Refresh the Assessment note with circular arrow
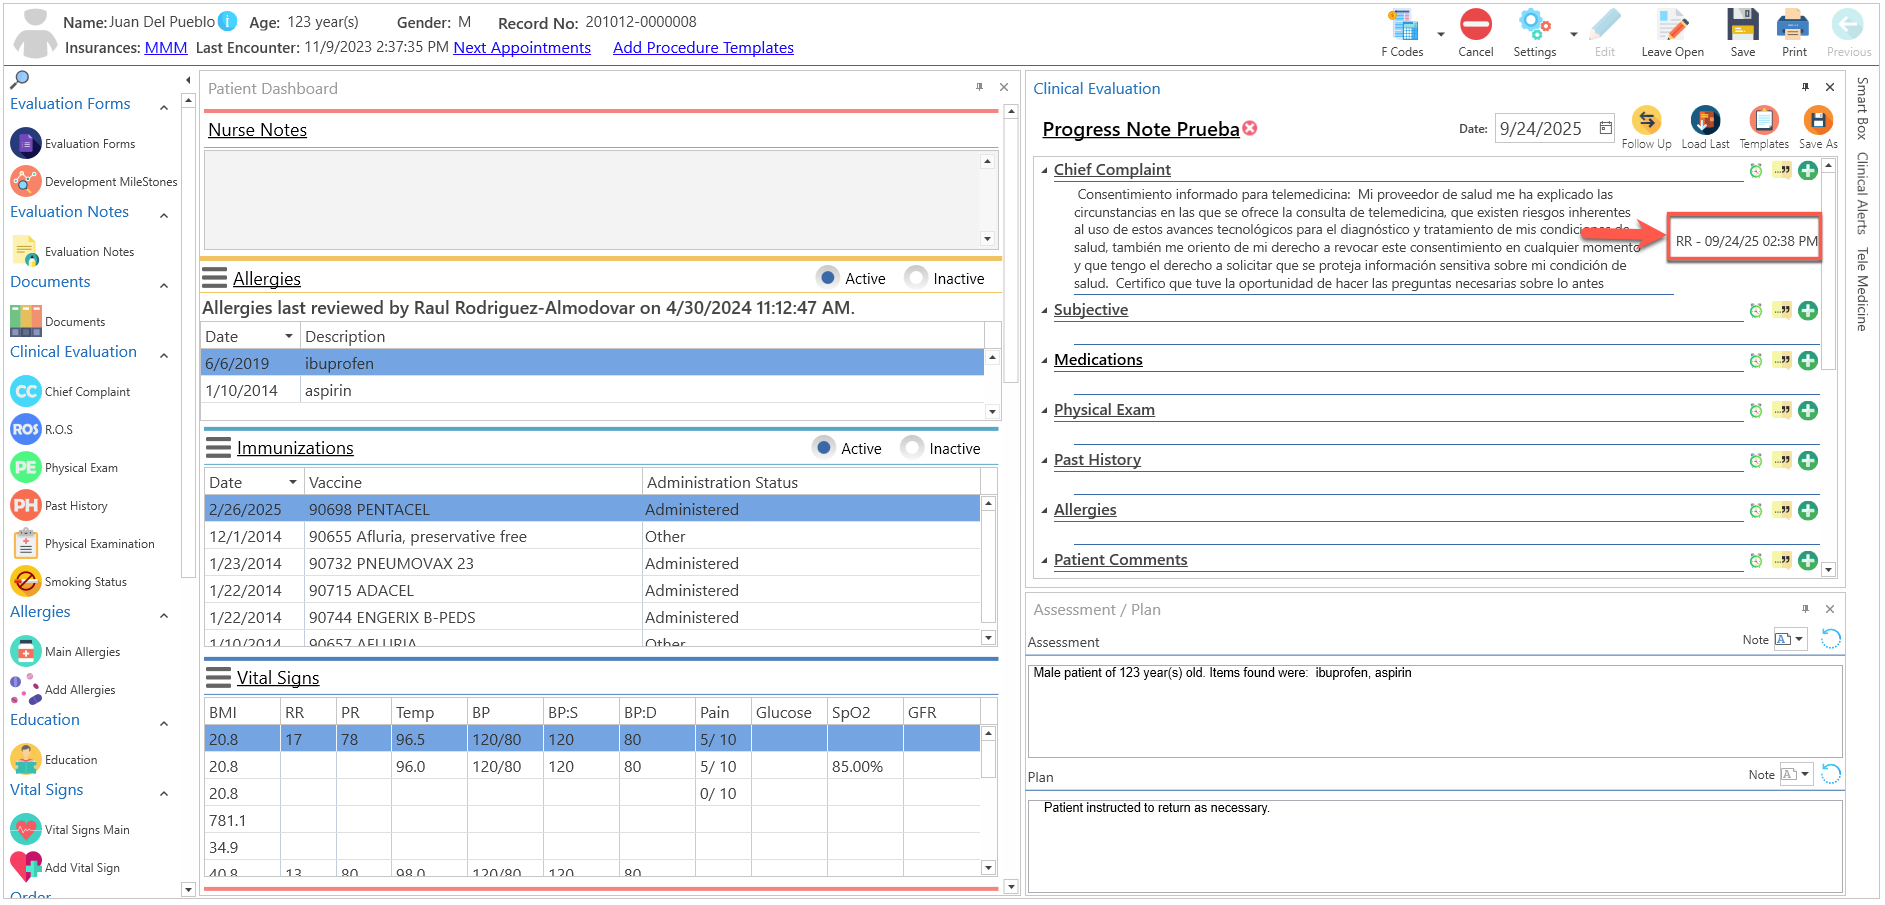This screenshot has height=905, width=1885. click(x=1831, y=639)
